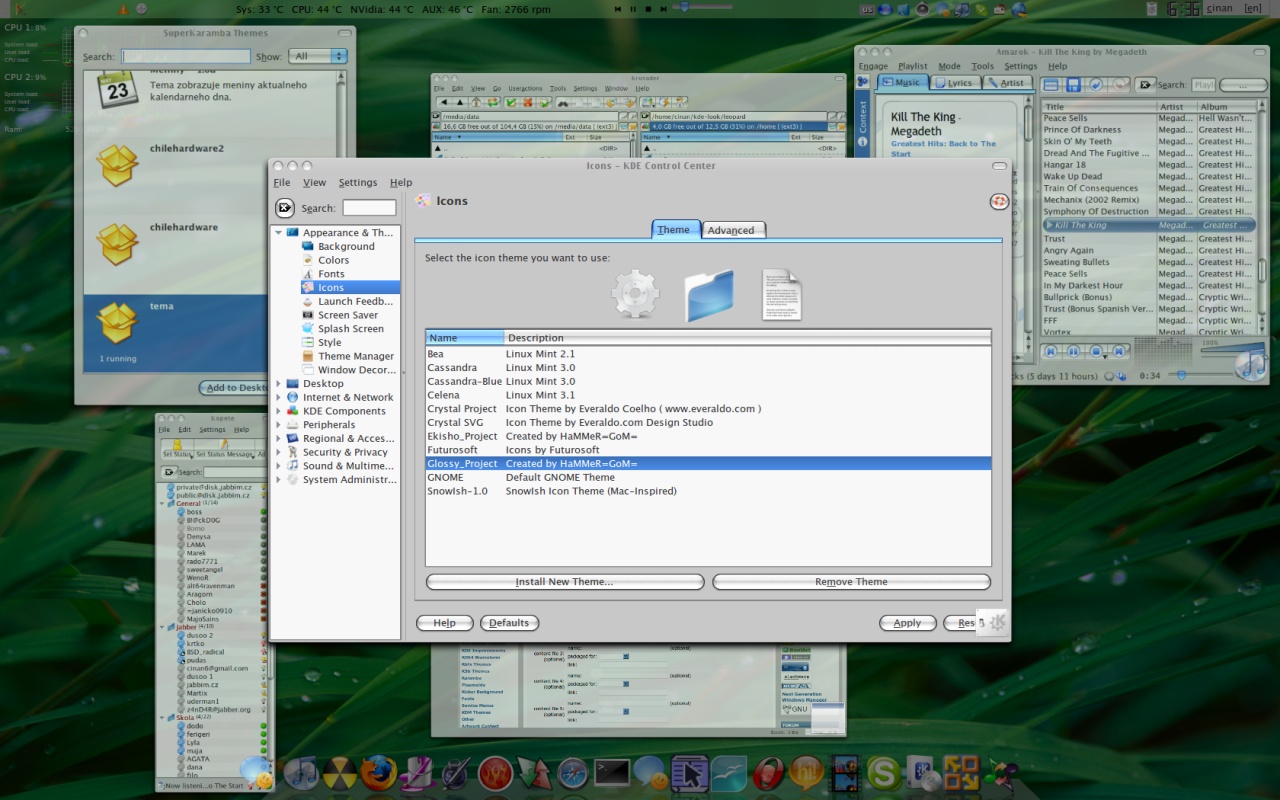Open the Opera browser dock icon
1280x800 pixels.
(x=768, y=773)
